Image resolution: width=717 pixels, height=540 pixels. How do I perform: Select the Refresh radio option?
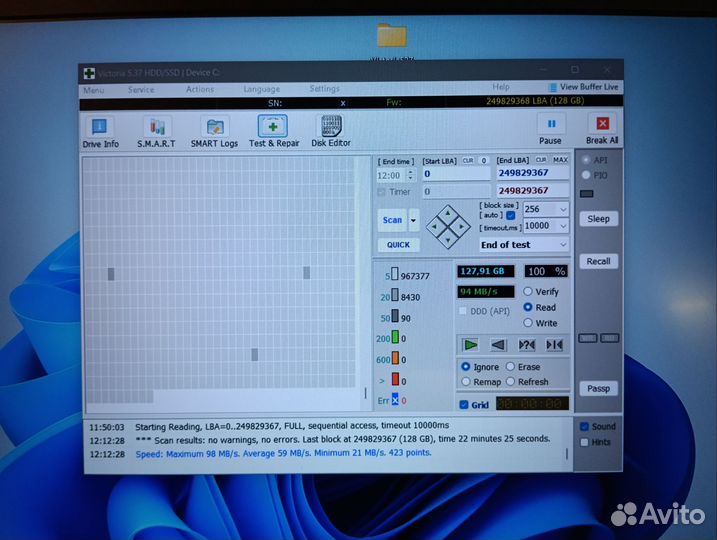(x=510, y=381)
